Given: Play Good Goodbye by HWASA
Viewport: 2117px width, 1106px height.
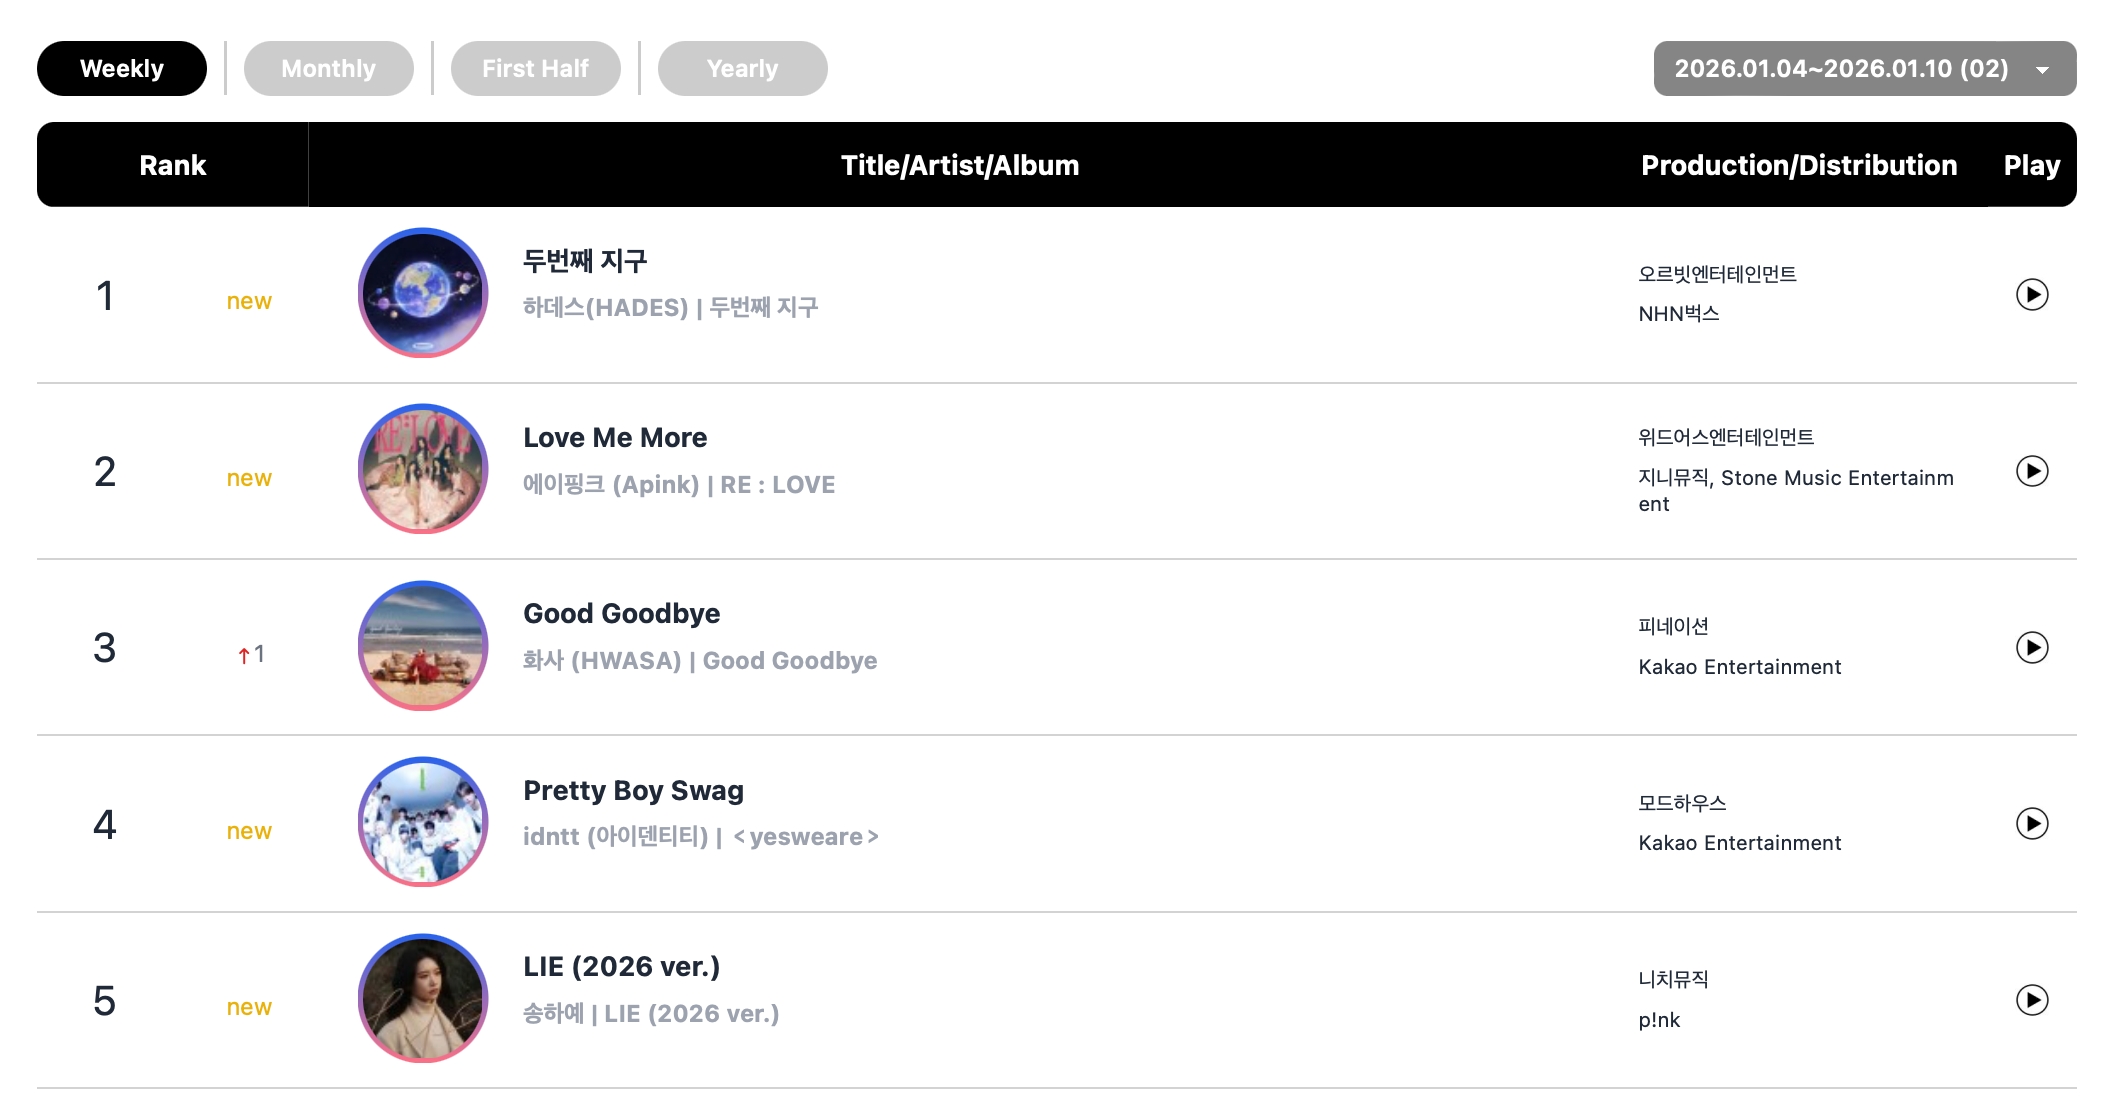Looking at the screenshot, I should click(x=2031, y=648).
